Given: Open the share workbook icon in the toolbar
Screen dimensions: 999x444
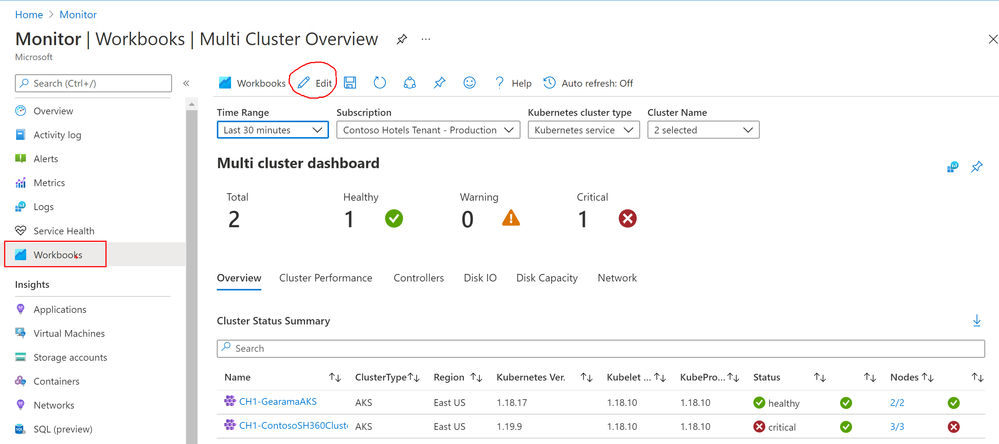Looking at the screenshot, I should pyautogui.click(x=410, y=83).
